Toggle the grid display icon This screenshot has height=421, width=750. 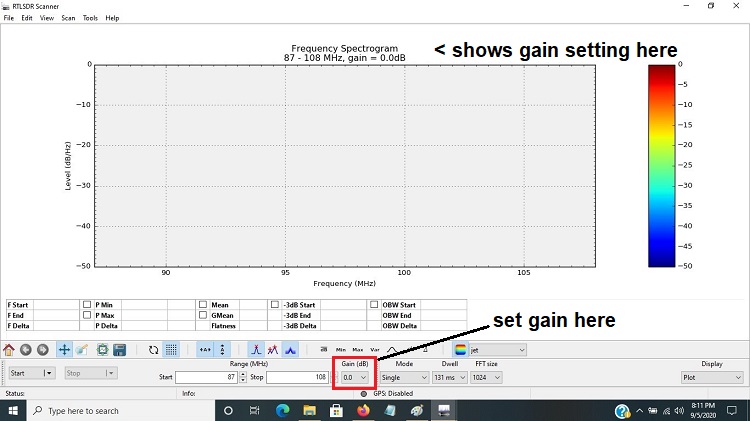tap(171, 350)
